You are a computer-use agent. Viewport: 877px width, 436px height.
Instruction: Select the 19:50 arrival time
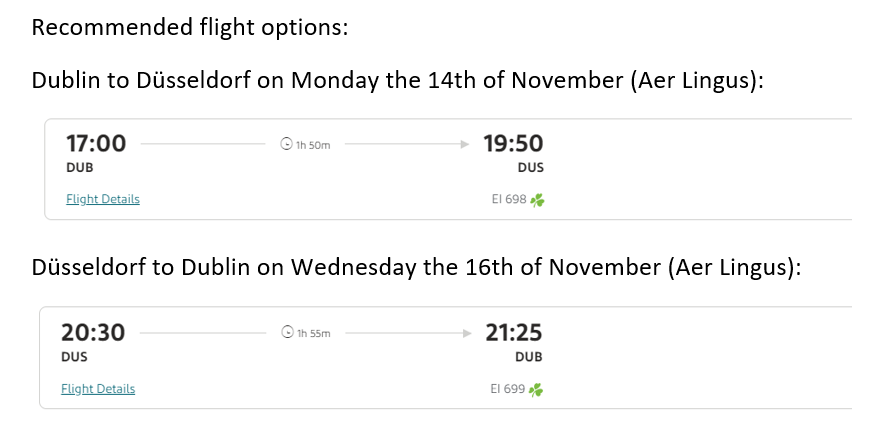tap(513, 143)
